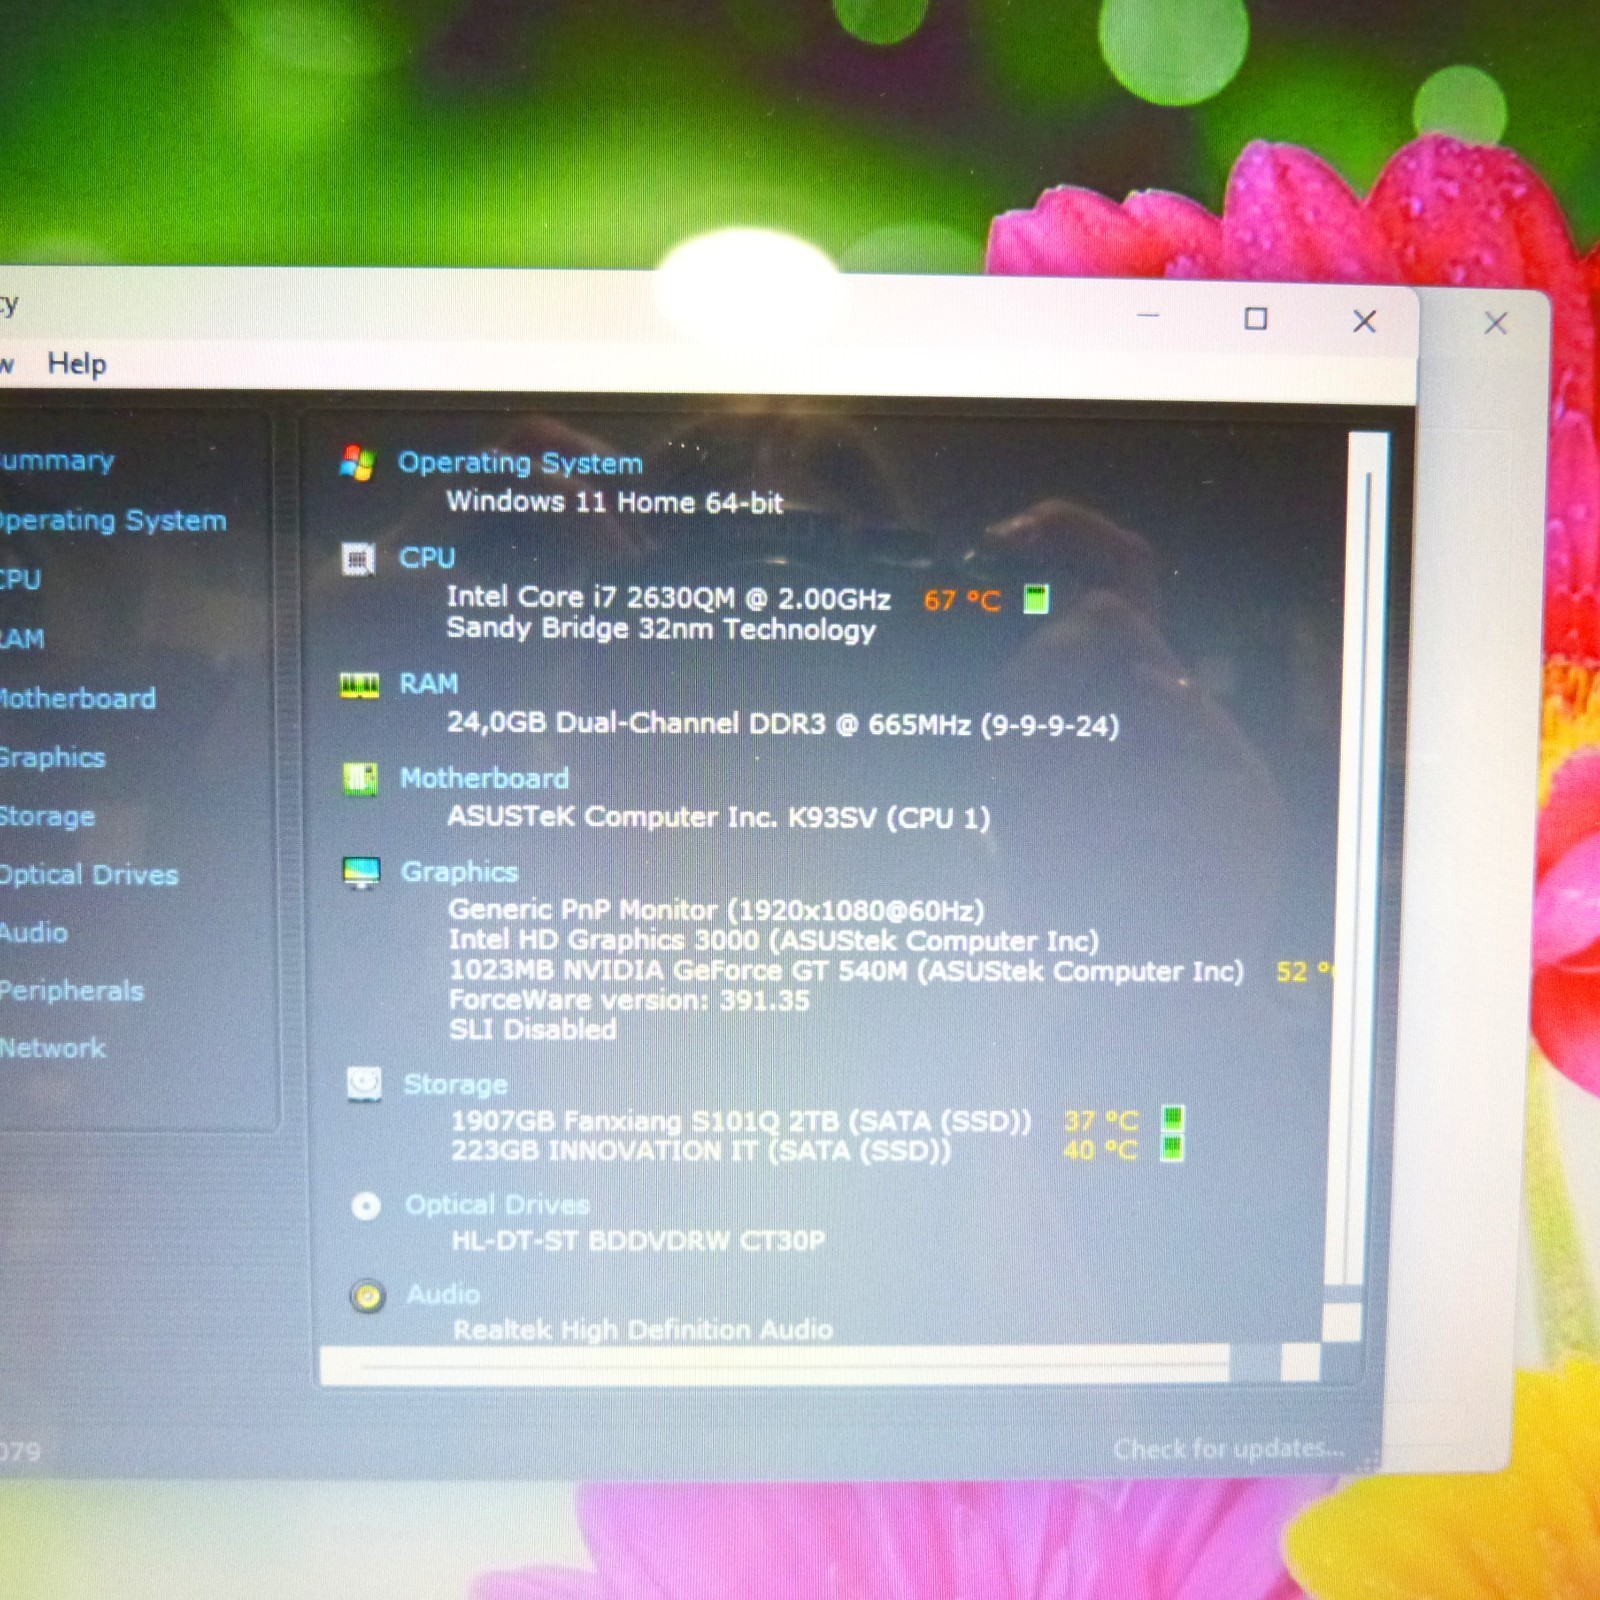Image resolution: width=1600 pixels, height=1600 pixels.
Task: Click Intel Core i7 2630QM text
Action: pyautogui.click(x=668, y=598)
